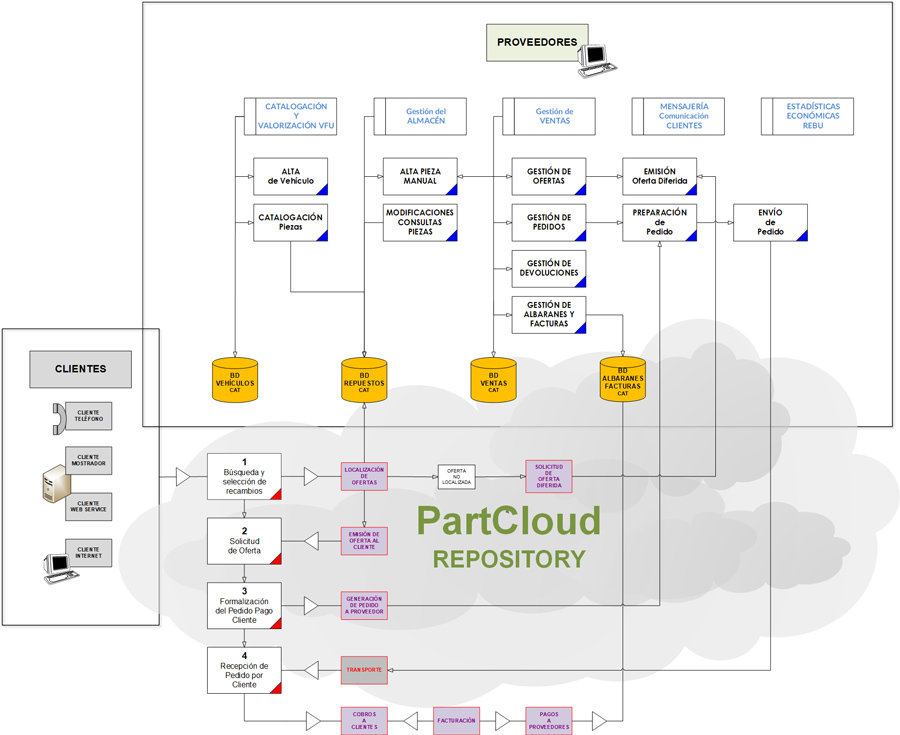
Task: Click the desktop computer icon beside CLIENTE INTERNET
Action: point(60,569)
